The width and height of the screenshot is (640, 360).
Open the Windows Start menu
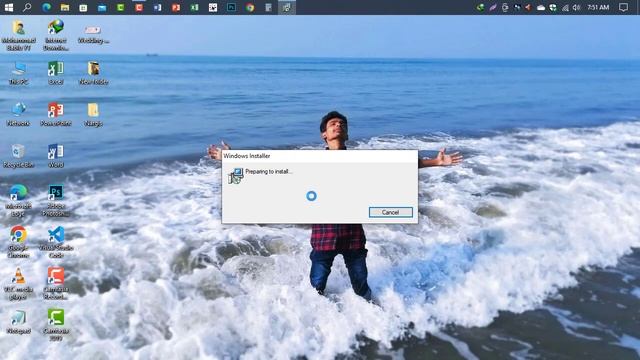coord(9,7)
